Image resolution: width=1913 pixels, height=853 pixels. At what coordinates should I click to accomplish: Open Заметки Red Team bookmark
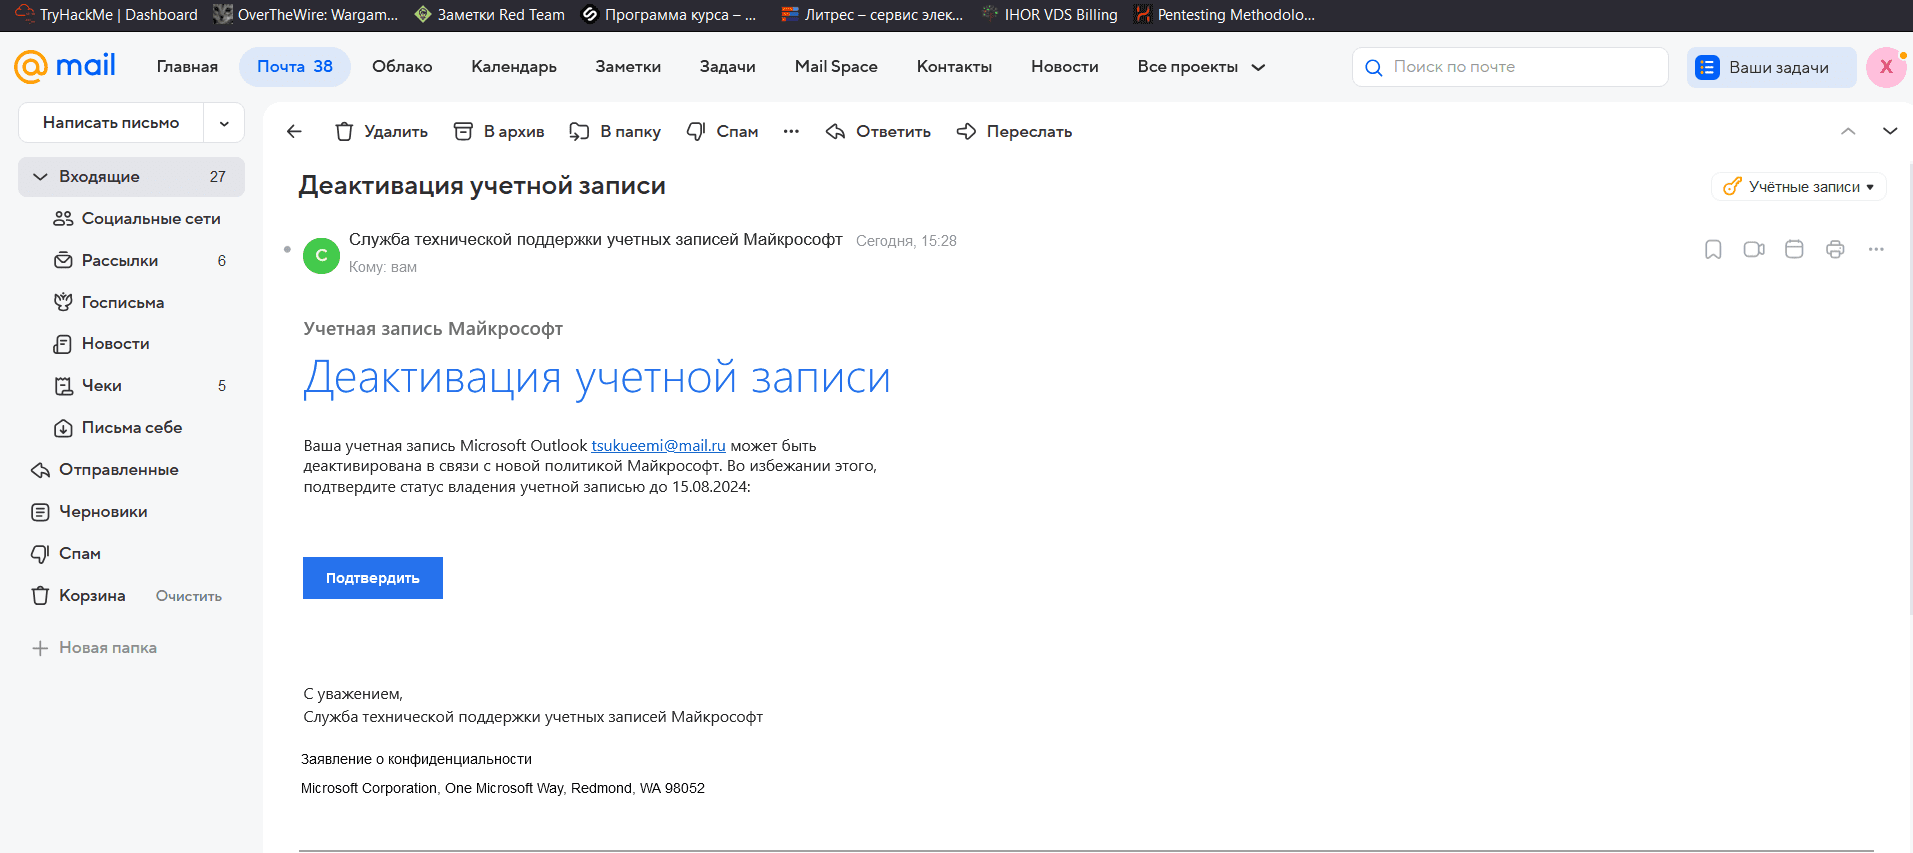coord(490,14)
